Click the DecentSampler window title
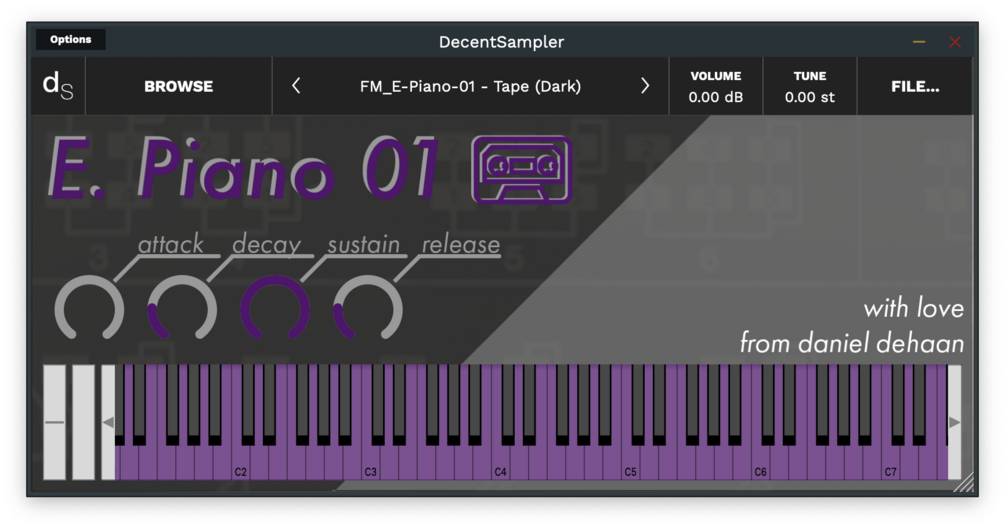 click(x=501, y=42)
